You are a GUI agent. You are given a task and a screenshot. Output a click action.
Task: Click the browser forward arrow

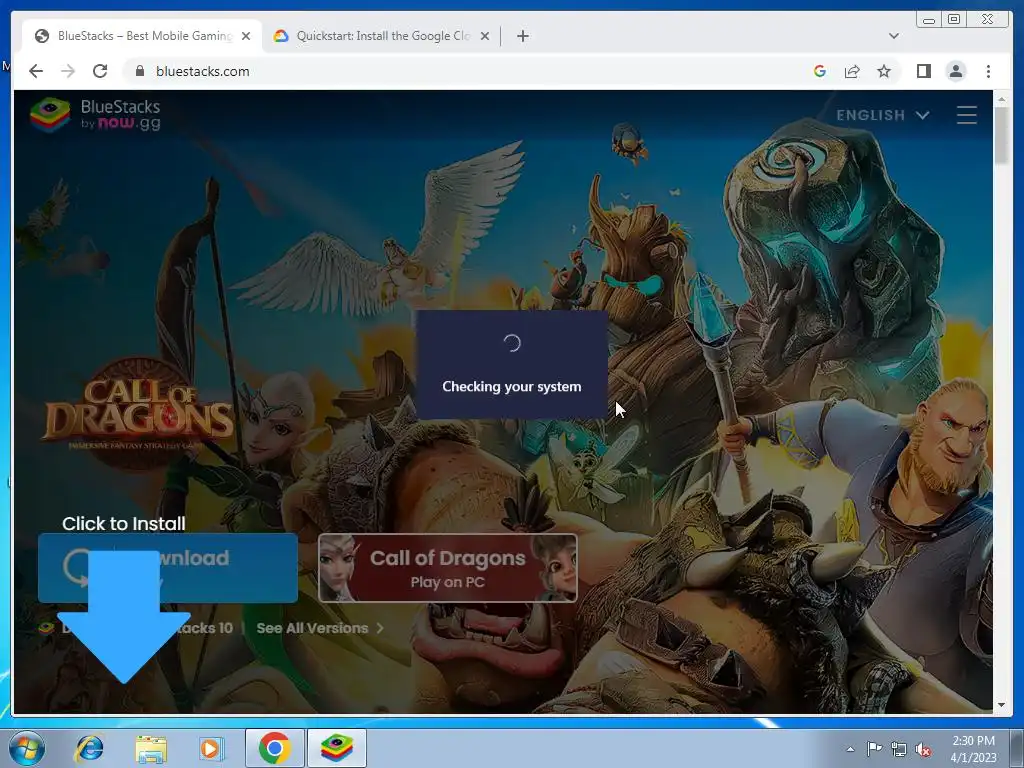(x=68, y=71)
